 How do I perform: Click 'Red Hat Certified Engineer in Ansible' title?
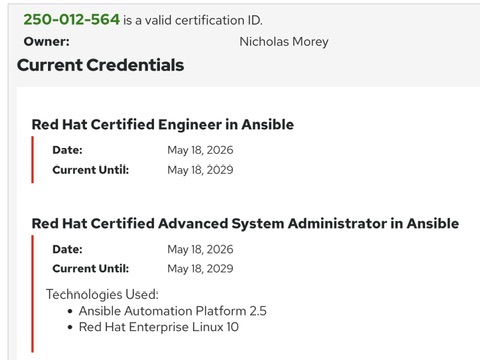coord(163,125)
